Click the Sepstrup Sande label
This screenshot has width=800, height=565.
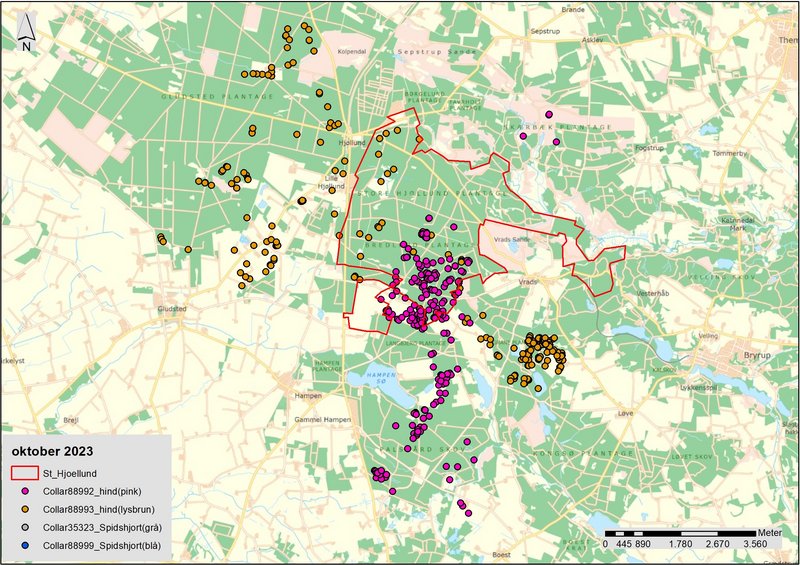431,48
